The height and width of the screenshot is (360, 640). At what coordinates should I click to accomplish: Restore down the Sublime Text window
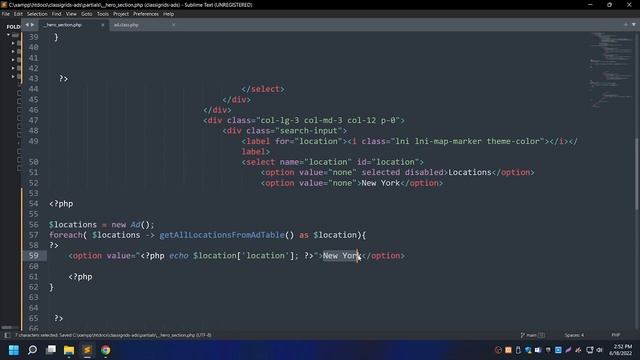coord(609,5)
